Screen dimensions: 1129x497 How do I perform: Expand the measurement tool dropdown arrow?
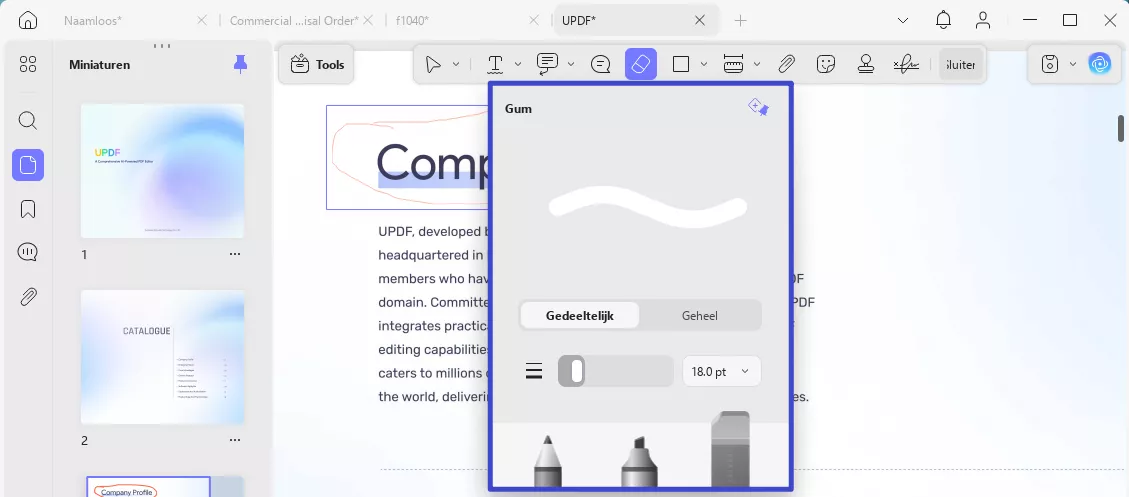click(757, 64)
